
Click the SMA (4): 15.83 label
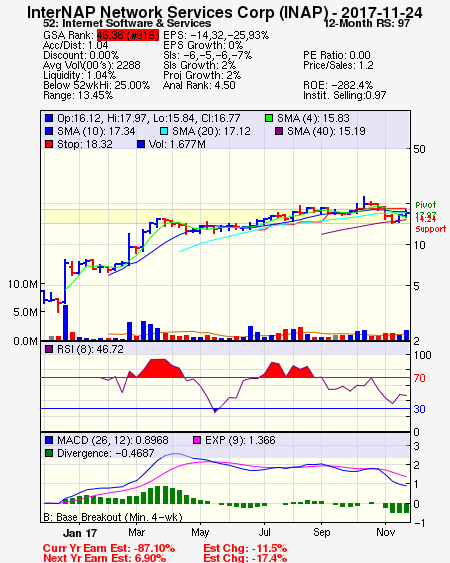point(313,118)
